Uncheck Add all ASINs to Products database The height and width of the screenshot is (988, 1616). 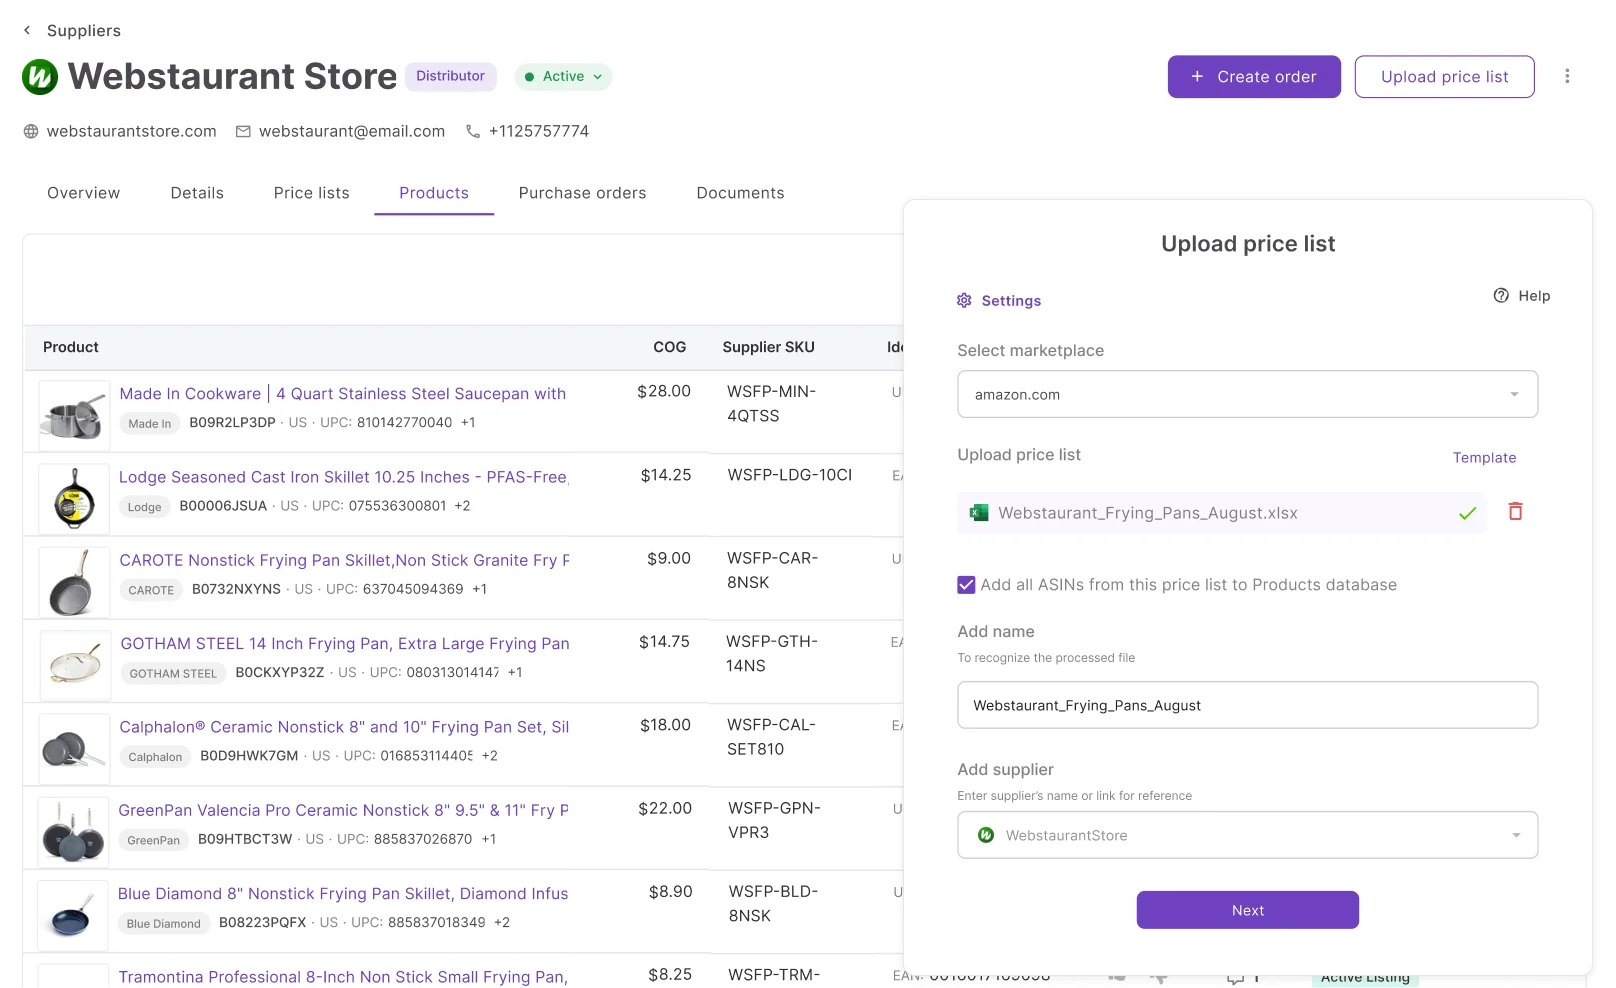pyautogui.click(x=966, y=585)
